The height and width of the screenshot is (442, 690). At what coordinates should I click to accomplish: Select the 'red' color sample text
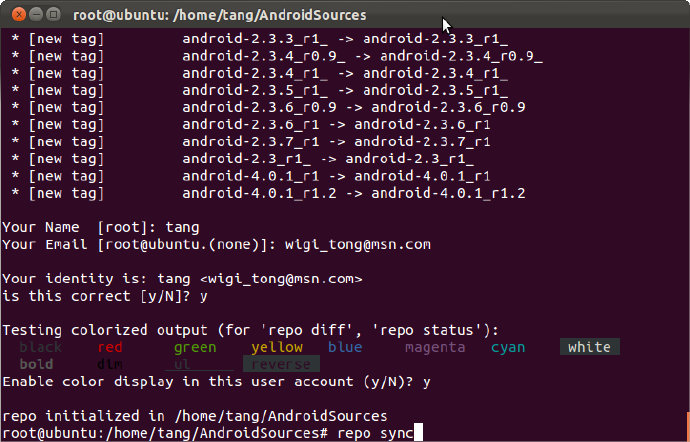110,347
